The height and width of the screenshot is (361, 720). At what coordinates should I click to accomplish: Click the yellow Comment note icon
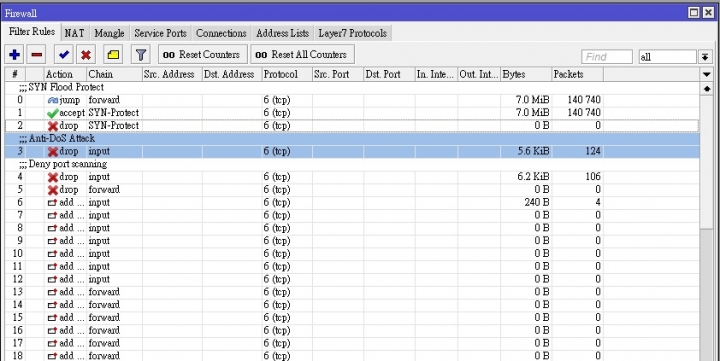[113, 55]
